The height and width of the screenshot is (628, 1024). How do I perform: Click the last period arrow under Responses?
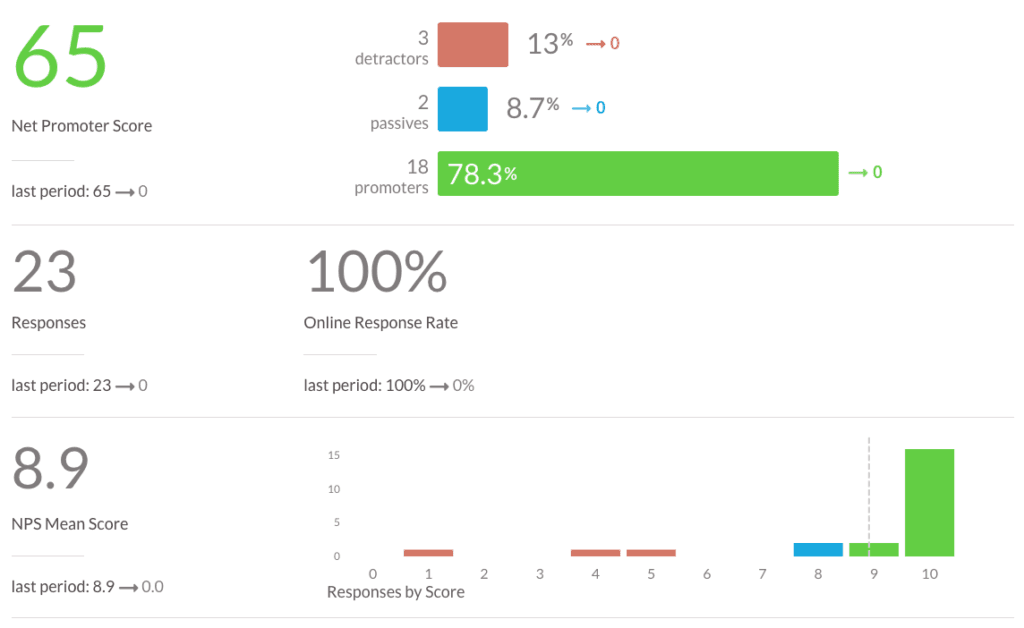tap(124, 386)
